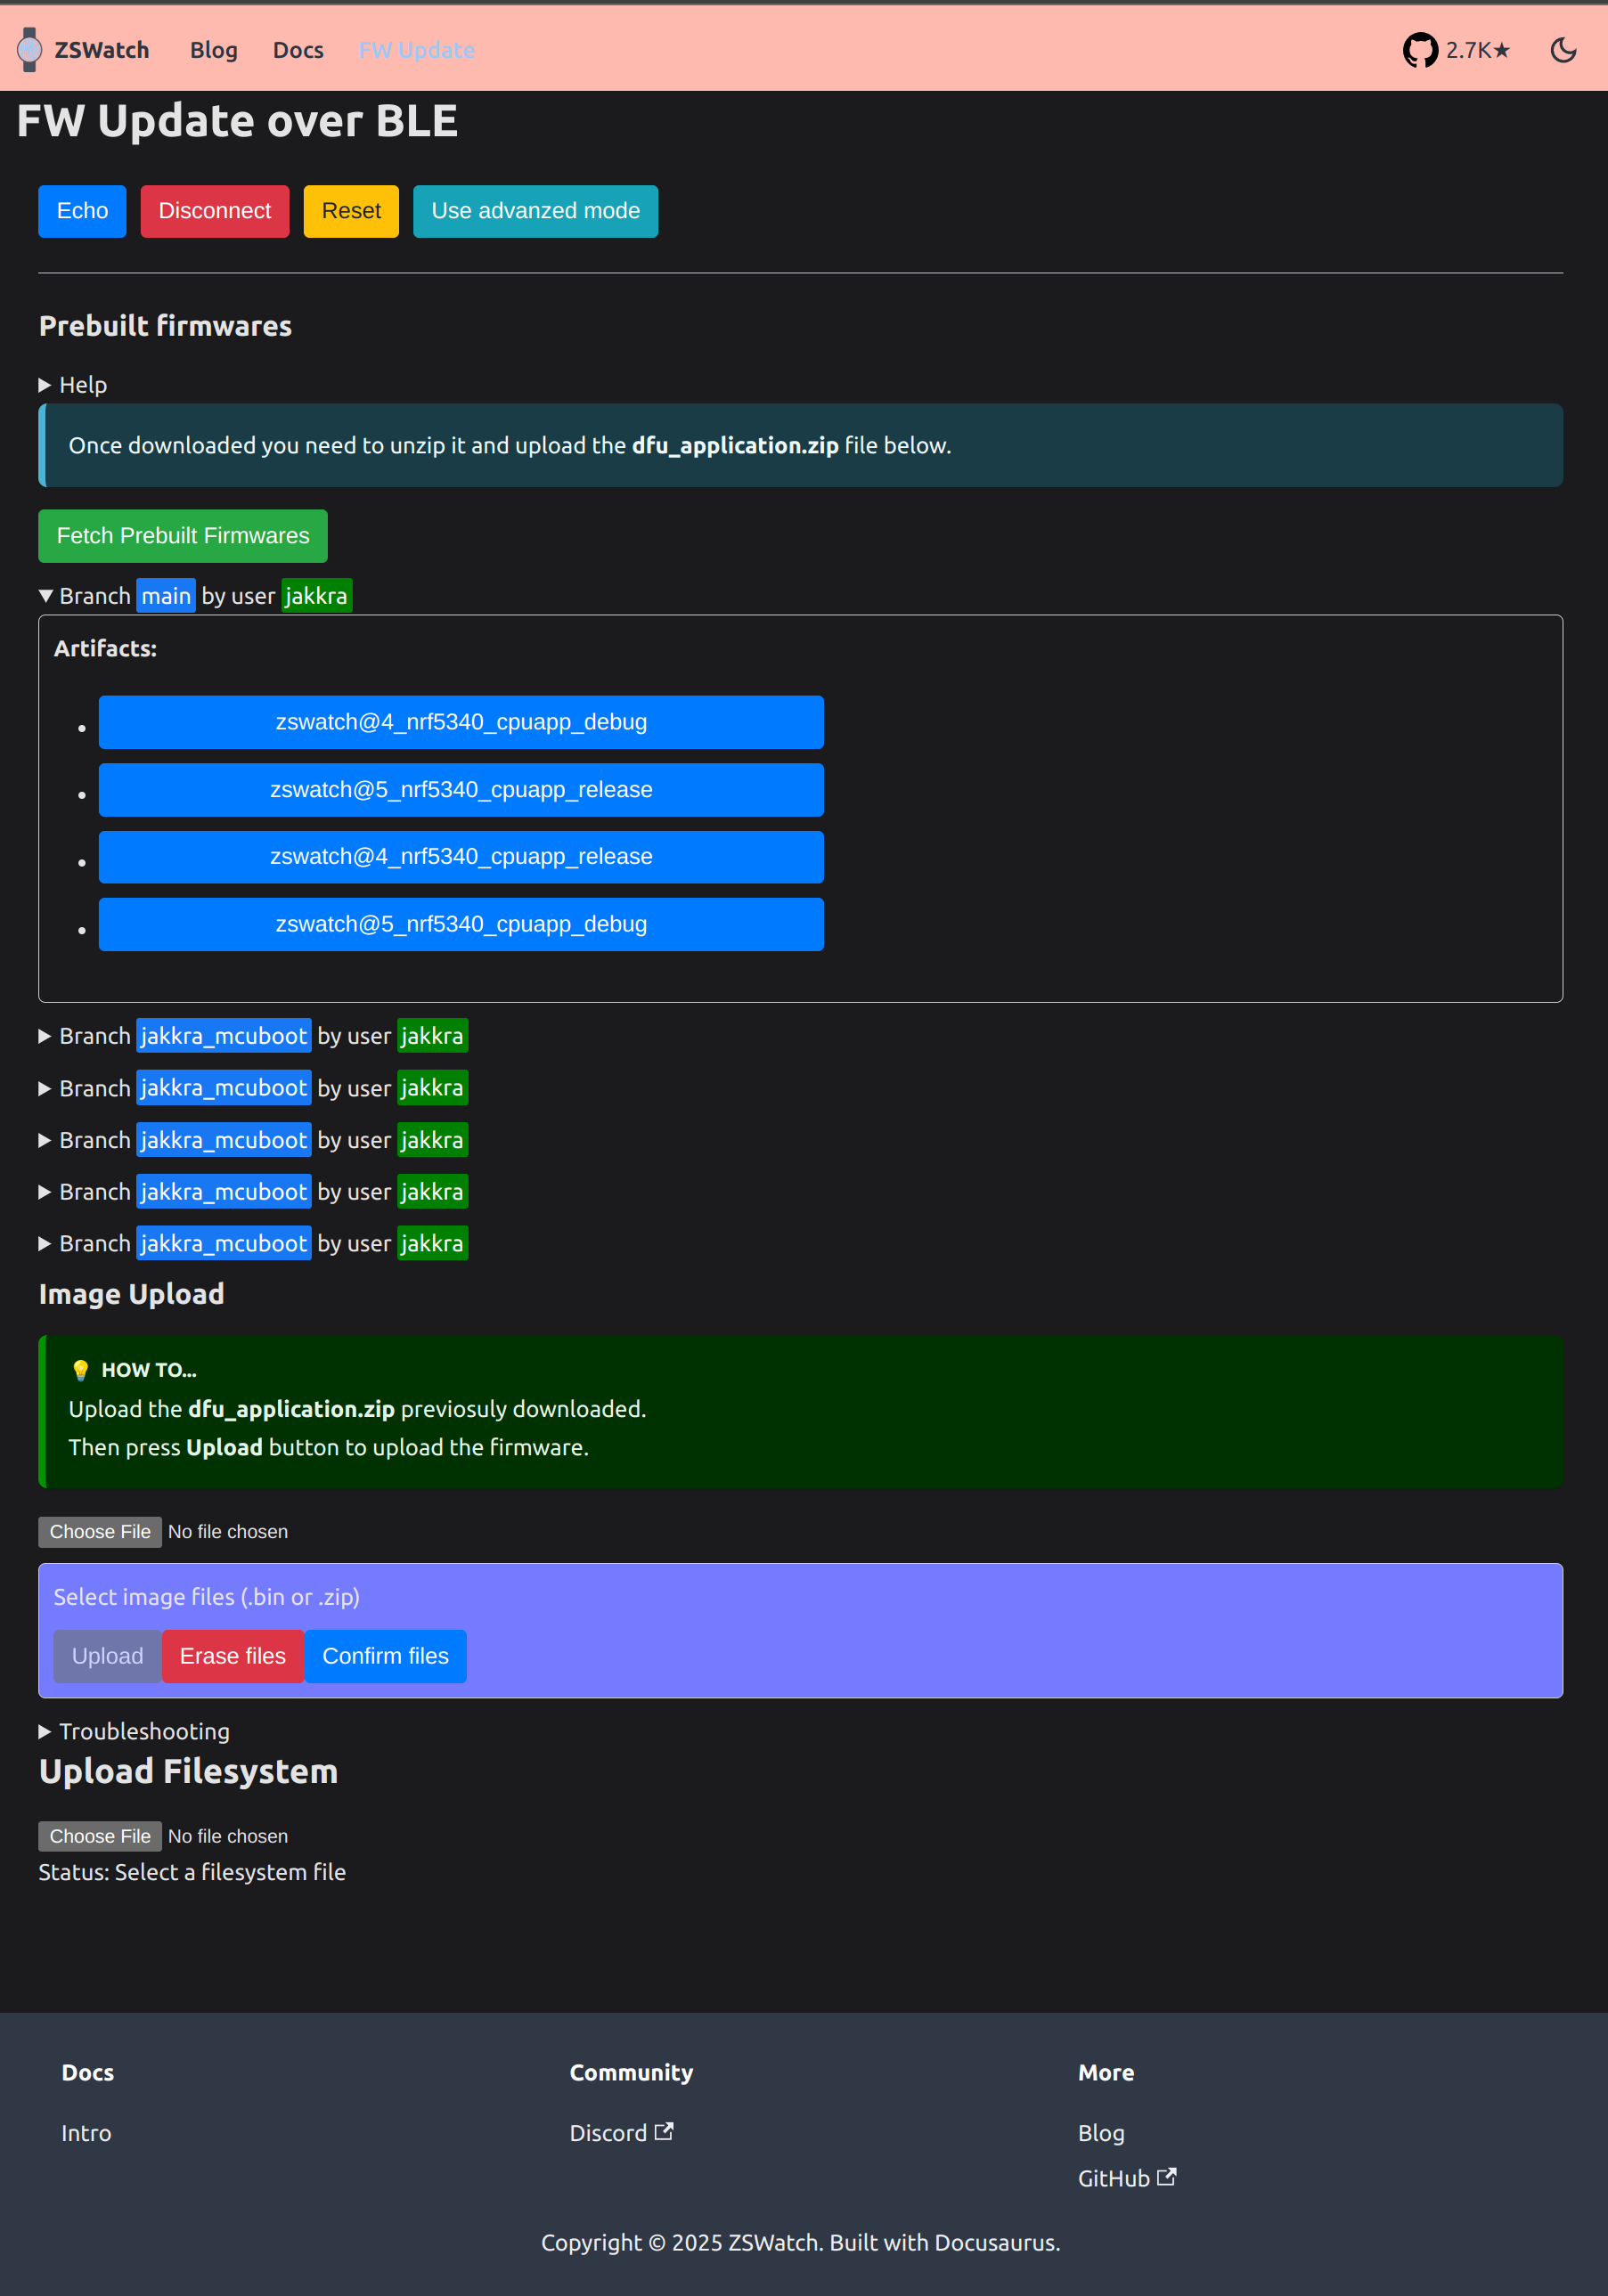This screenshot has height=2296, width=1608.
Task: Click the main branch badge
Action: click(166, 596)
